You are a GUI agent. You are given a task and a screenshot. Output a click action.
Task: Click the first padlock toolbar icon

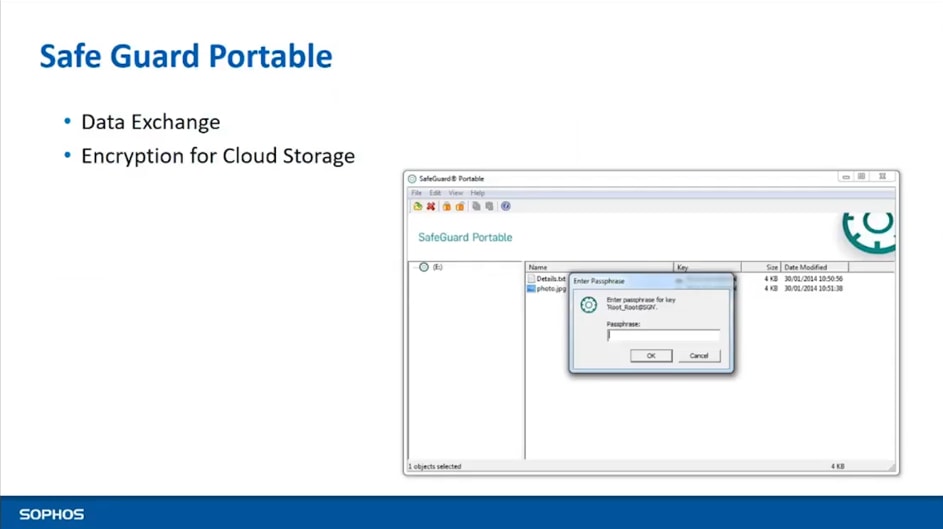coord(447,207)
